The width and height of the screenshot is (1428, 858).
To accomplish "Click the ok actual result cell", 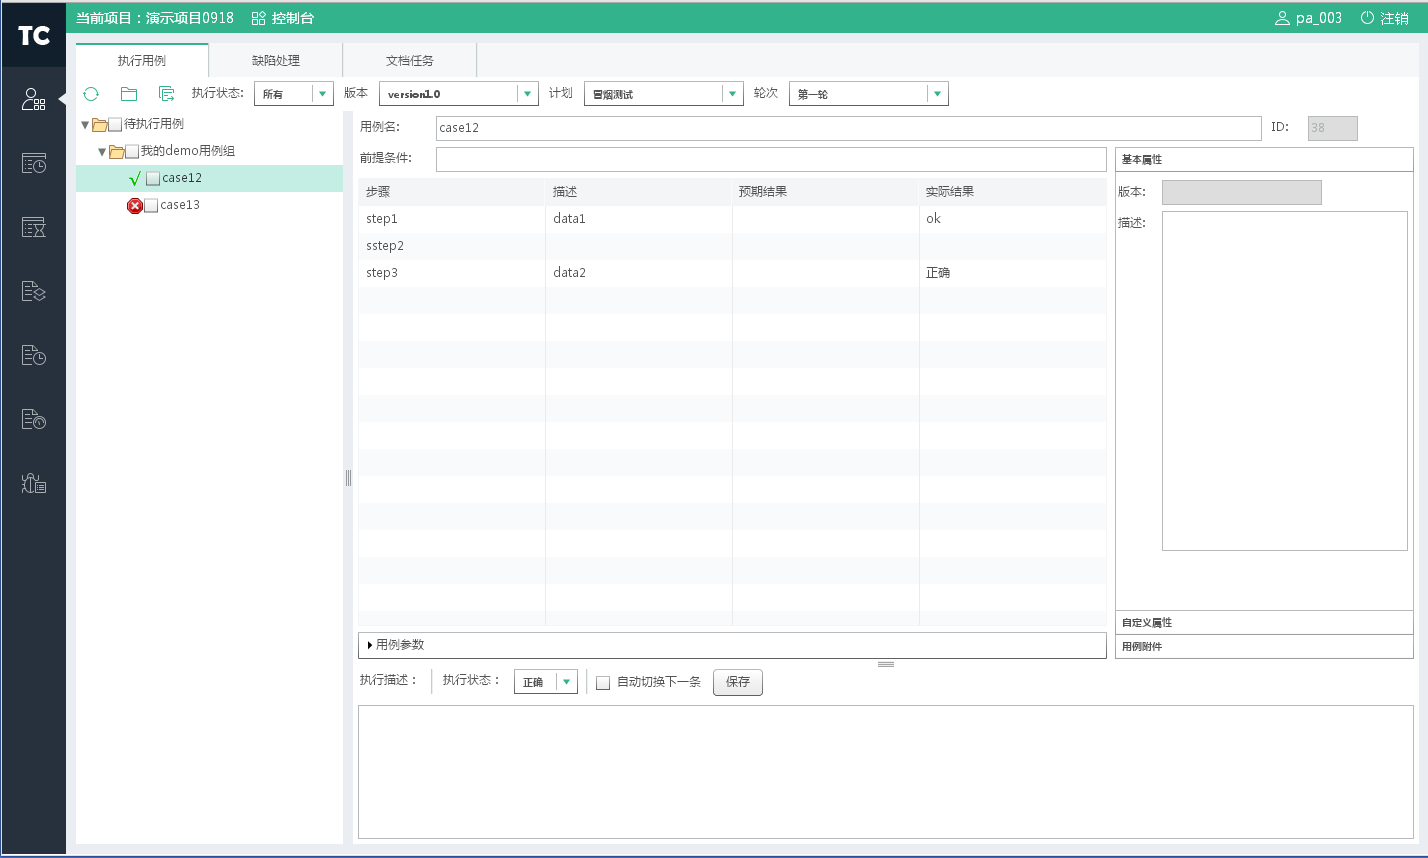I will point(1013,218).
